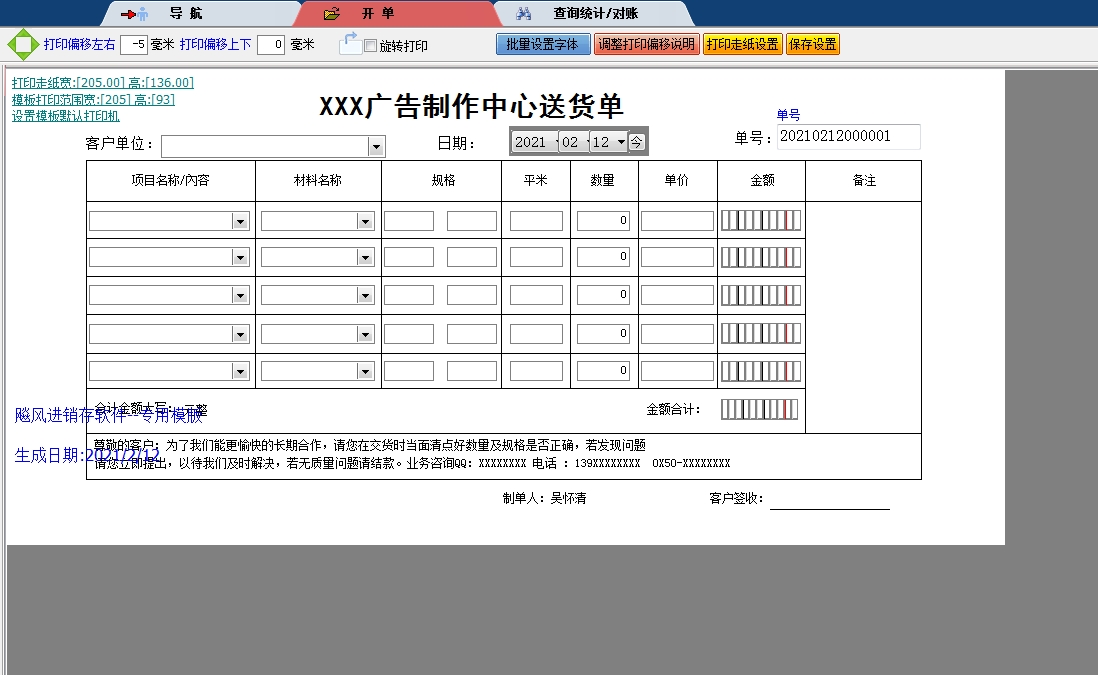1098x675 pixels.
Task: Expand the 客户单位 dropdown
Action: coord(376,147)
